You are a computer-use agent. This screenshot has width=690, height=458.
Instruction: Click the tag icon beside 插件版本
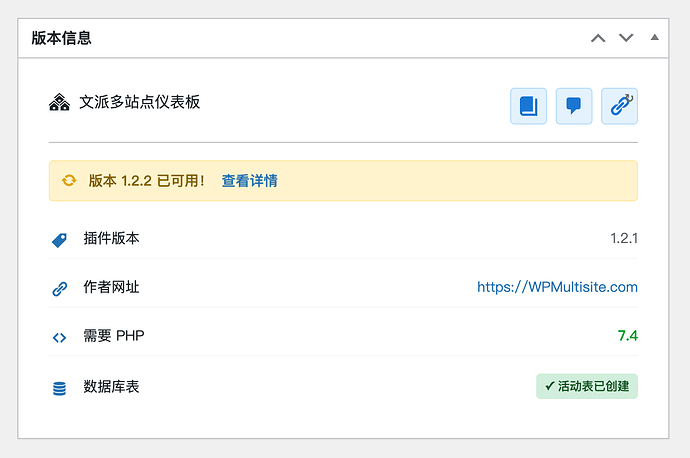pyautogui.click(x=59, y=240)
